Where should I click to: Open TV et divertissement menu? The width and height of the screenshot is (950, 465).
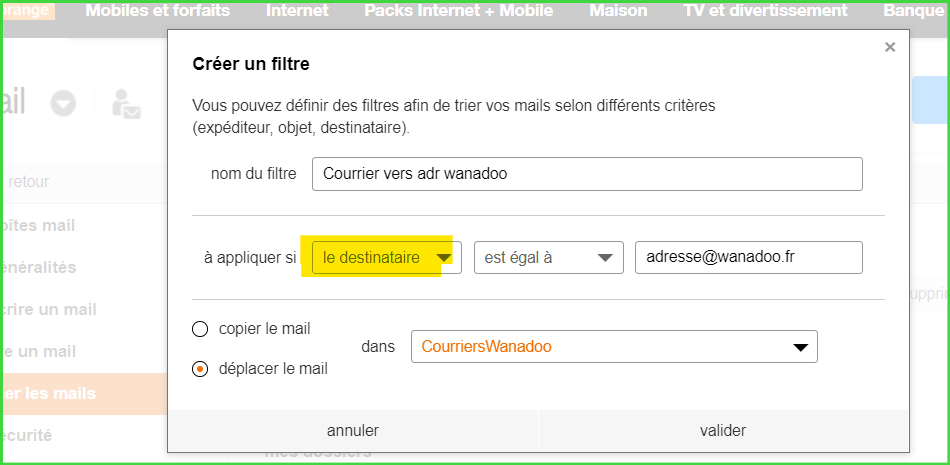tap(765, 11)
